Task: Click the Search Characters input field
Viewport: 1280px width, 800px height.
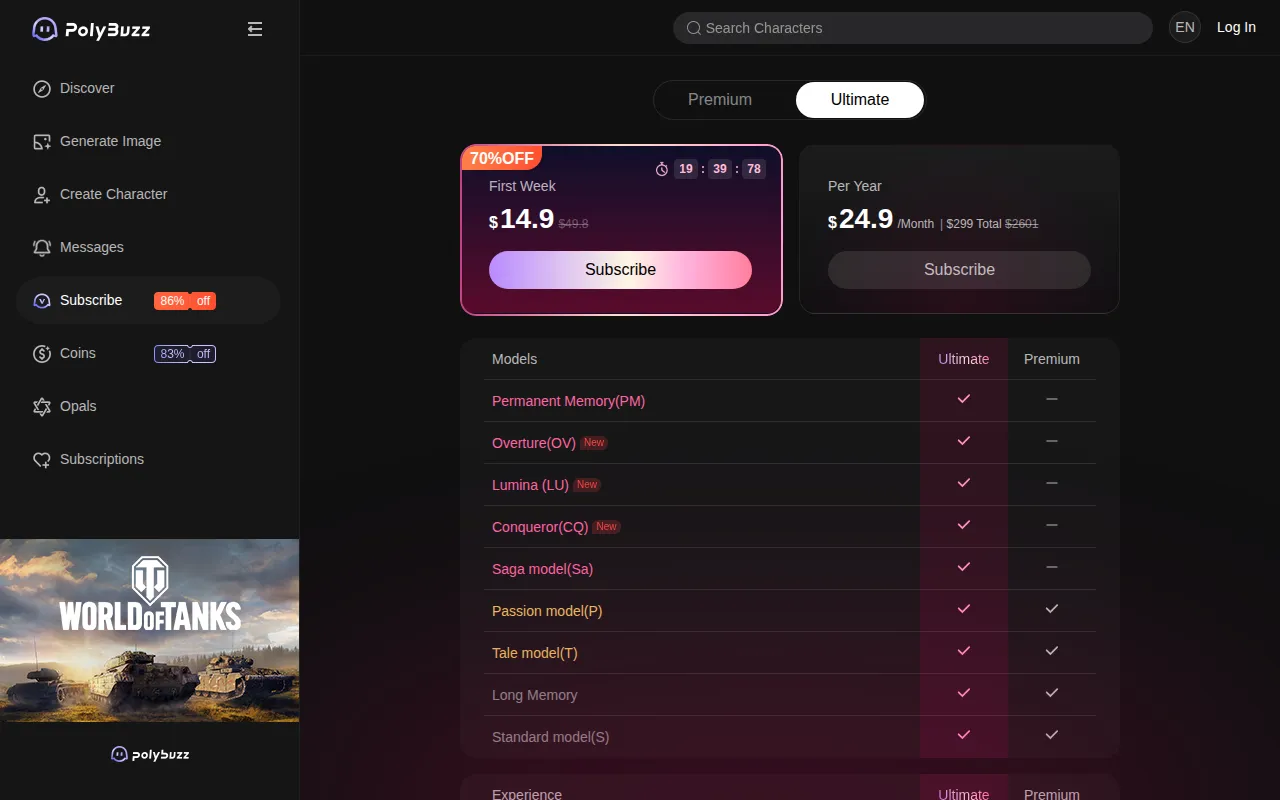Action: coord(913,28)
